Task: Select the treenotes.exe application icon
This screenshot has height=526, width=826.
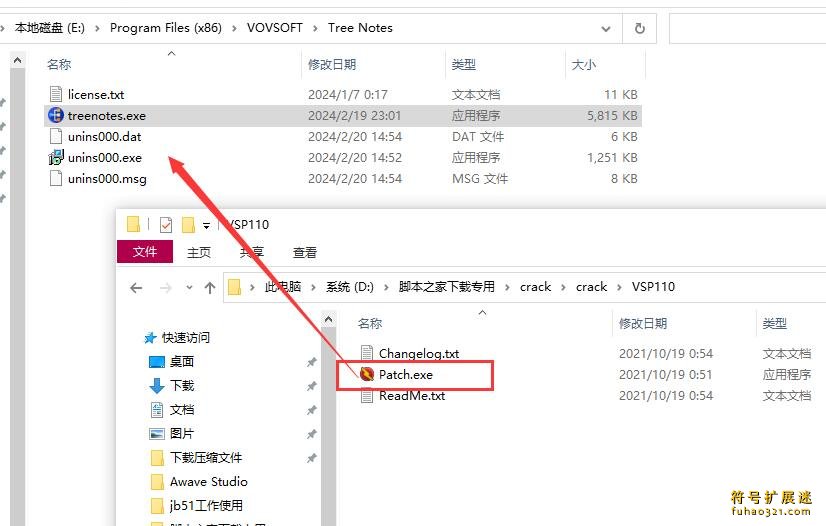Action: 56,115
